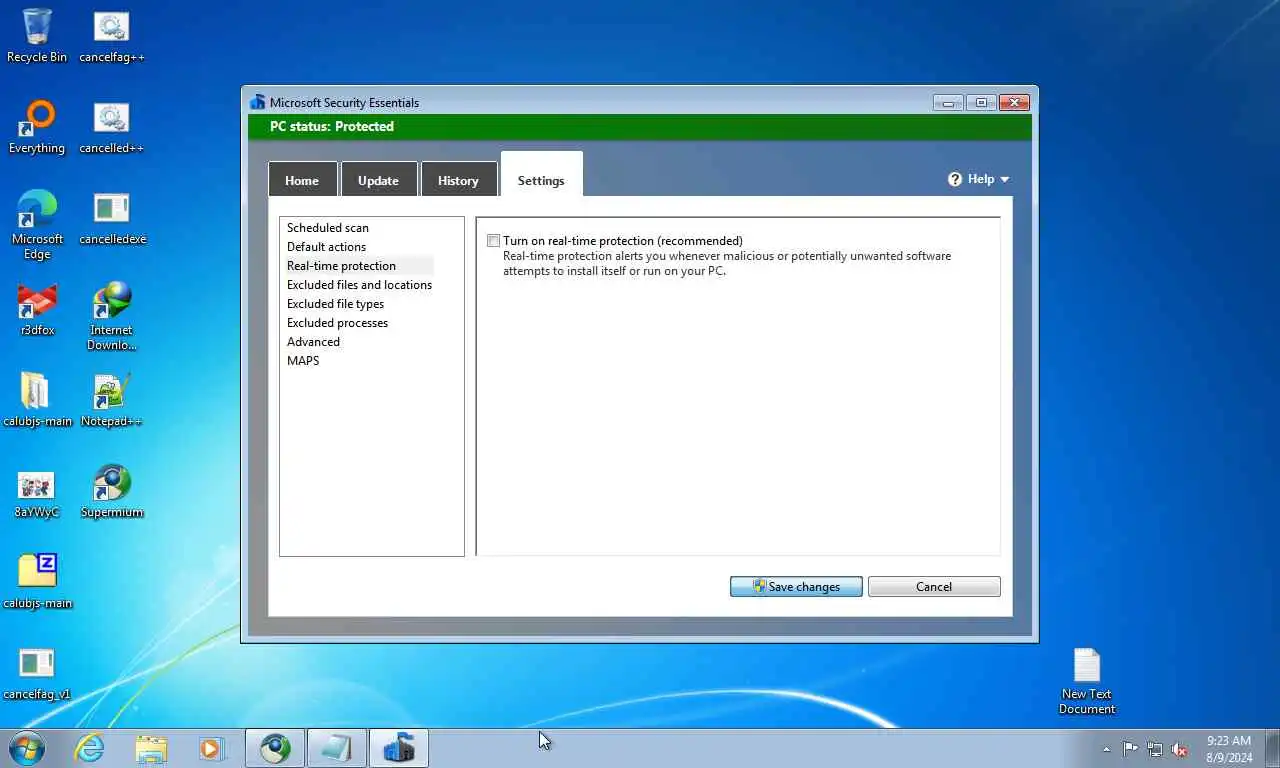
Task: Select Excluded files and locations
Action: [359, 285]
